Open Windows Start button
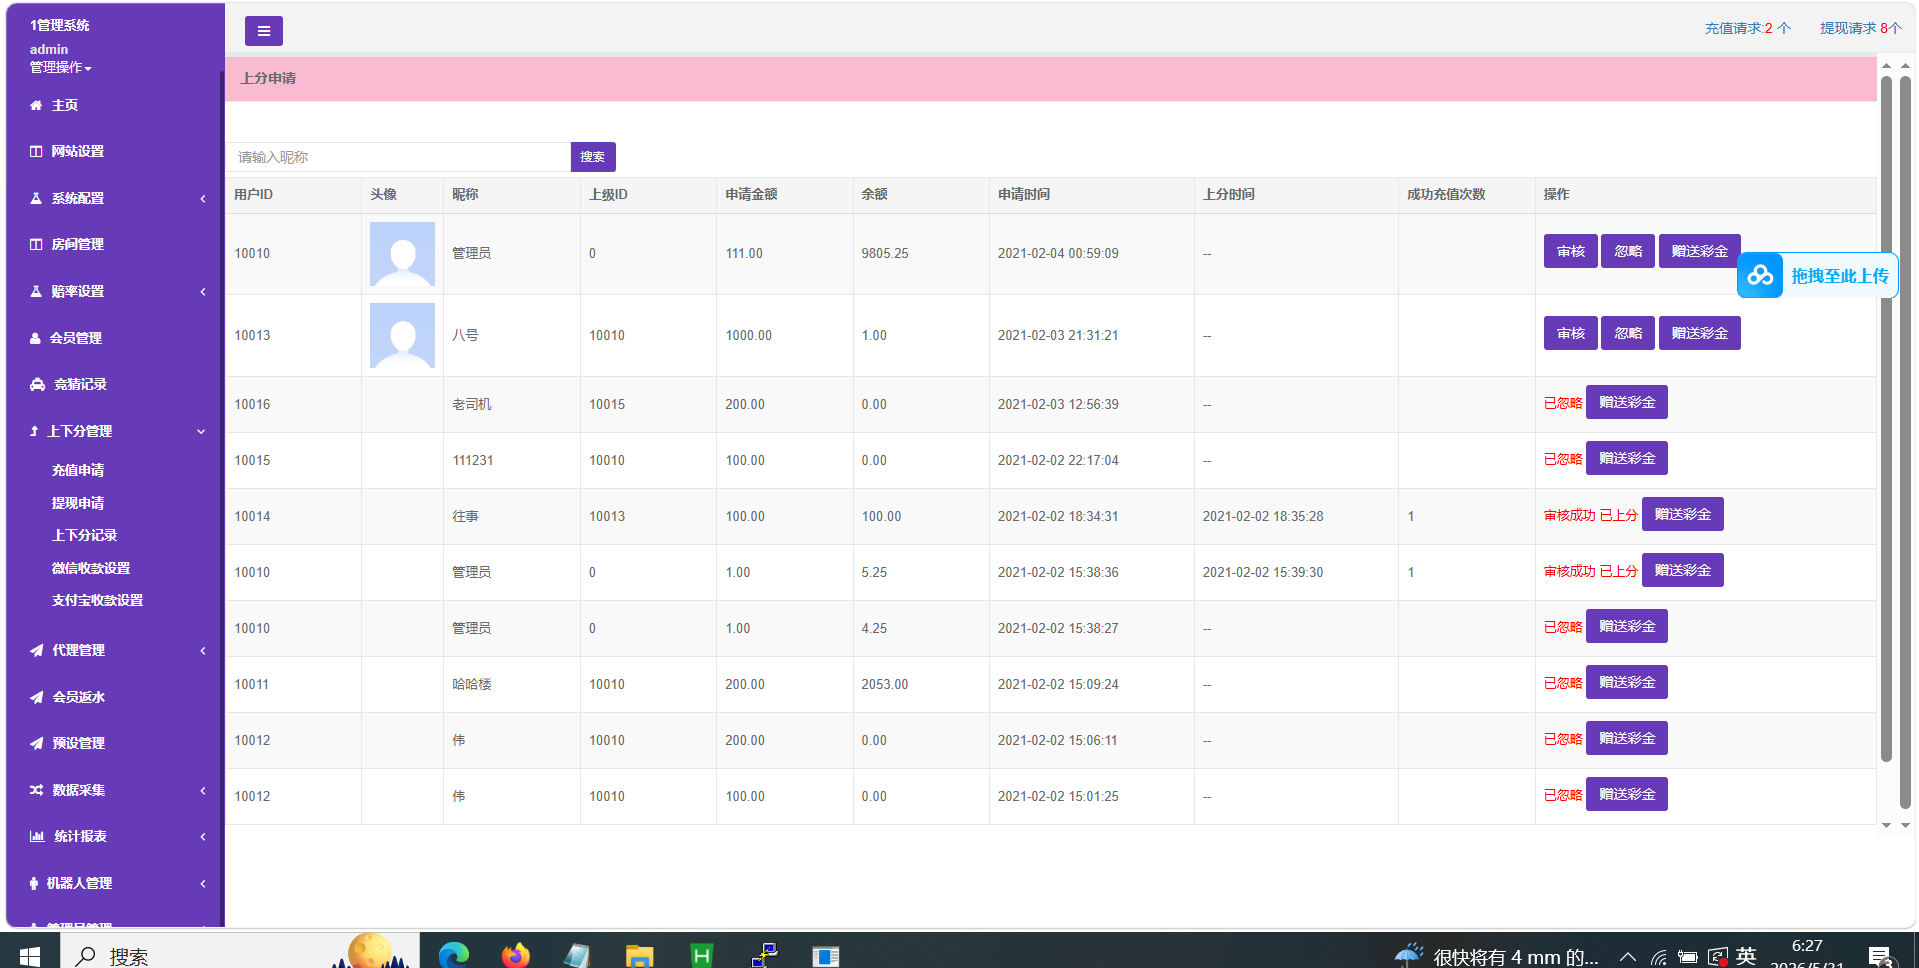The width and height of the screenshot is (1919, 968). 29,956
